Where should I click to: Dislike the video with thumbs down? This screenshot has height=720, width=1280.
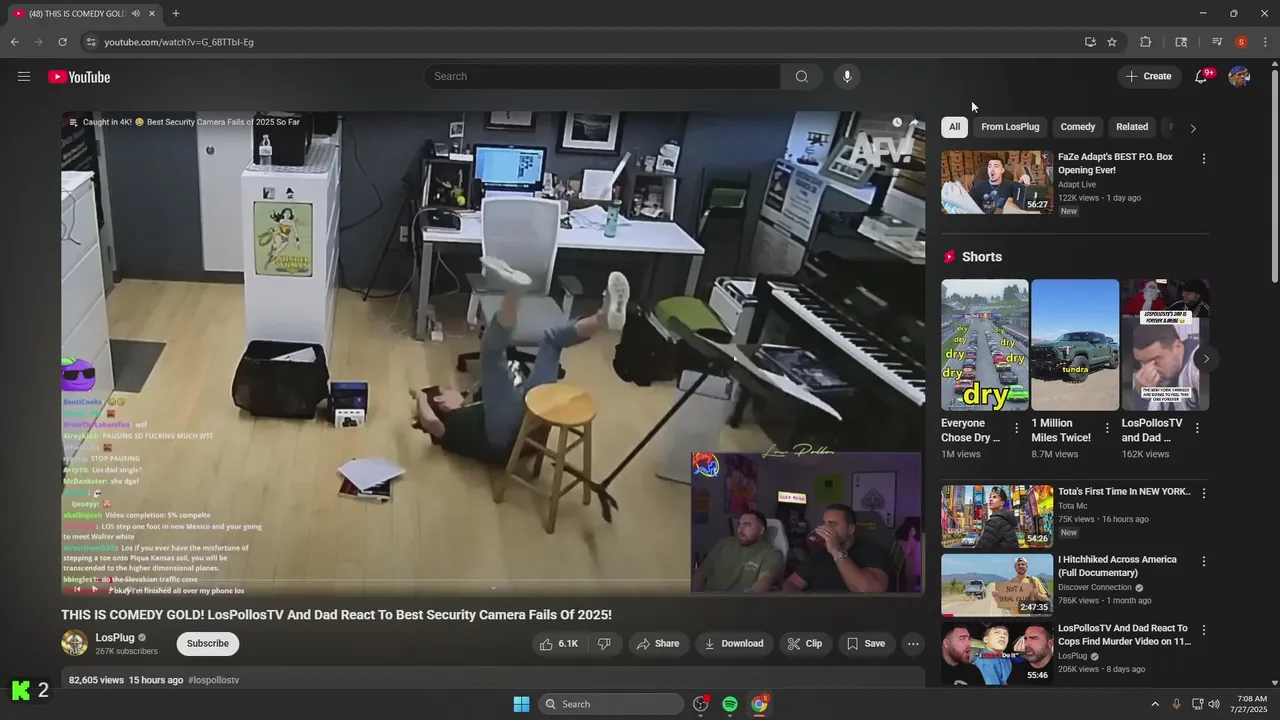pos(604,644)
